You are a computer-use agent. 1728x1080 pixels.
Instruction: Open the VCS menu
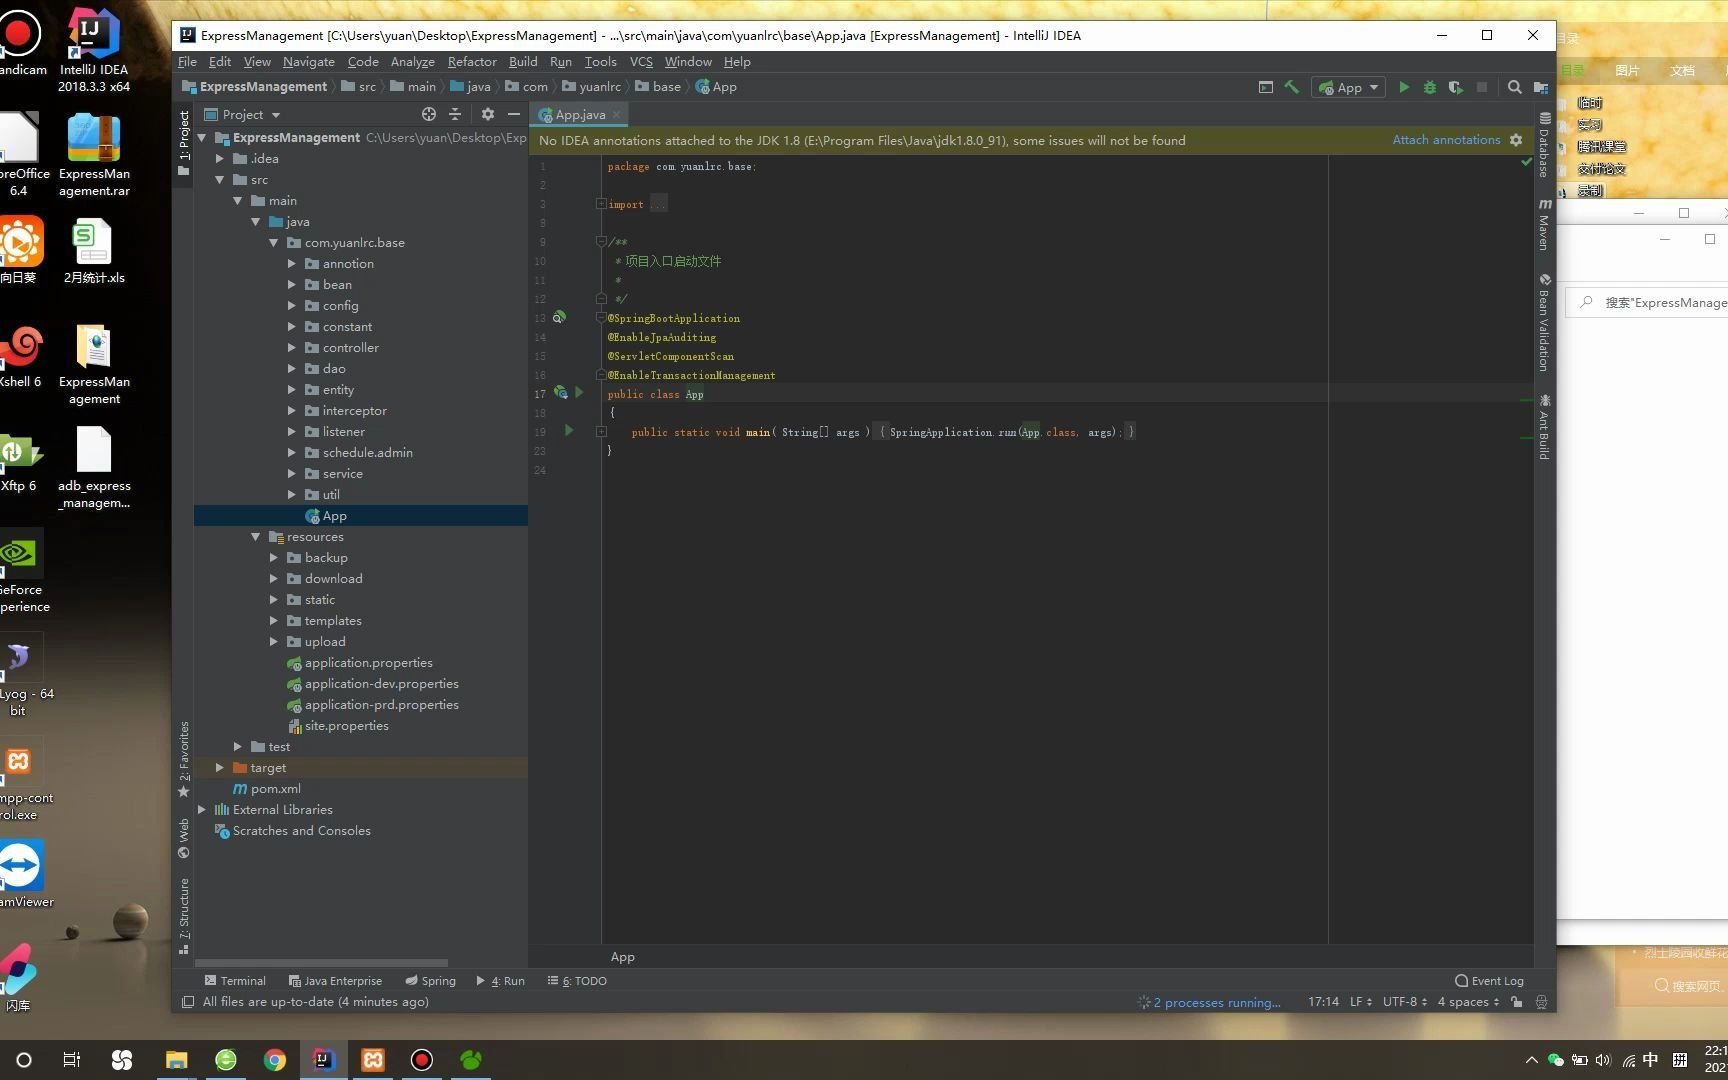pyautogui.click(x=641, y=62)
